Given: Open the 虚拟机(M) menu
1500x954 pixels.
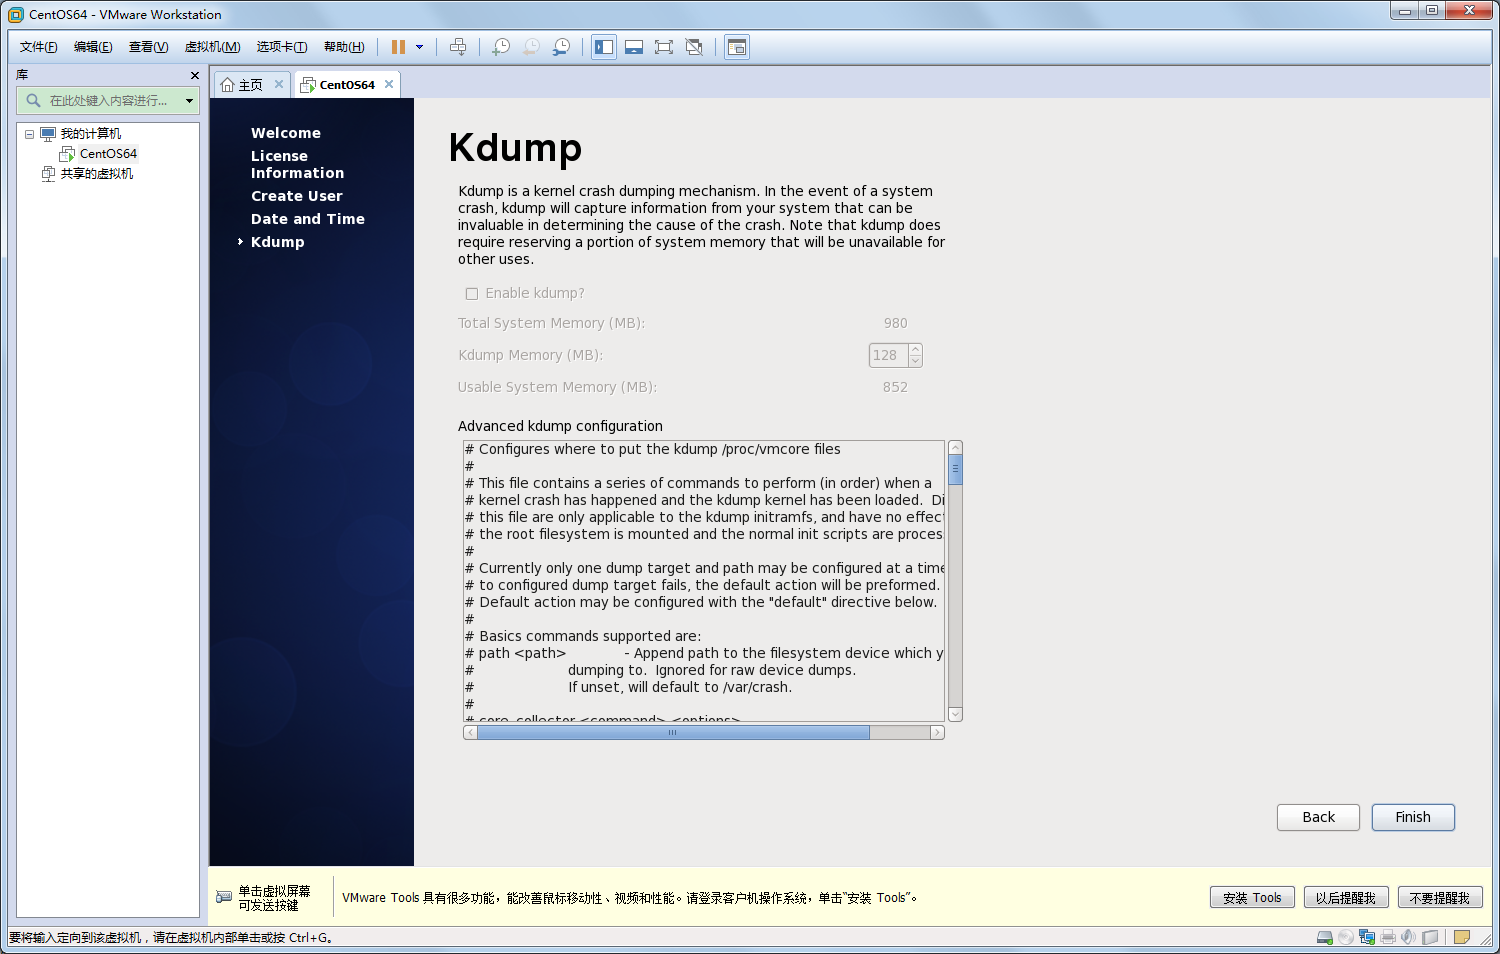Looking at the screenshot, I should click(x=212, y=47).
